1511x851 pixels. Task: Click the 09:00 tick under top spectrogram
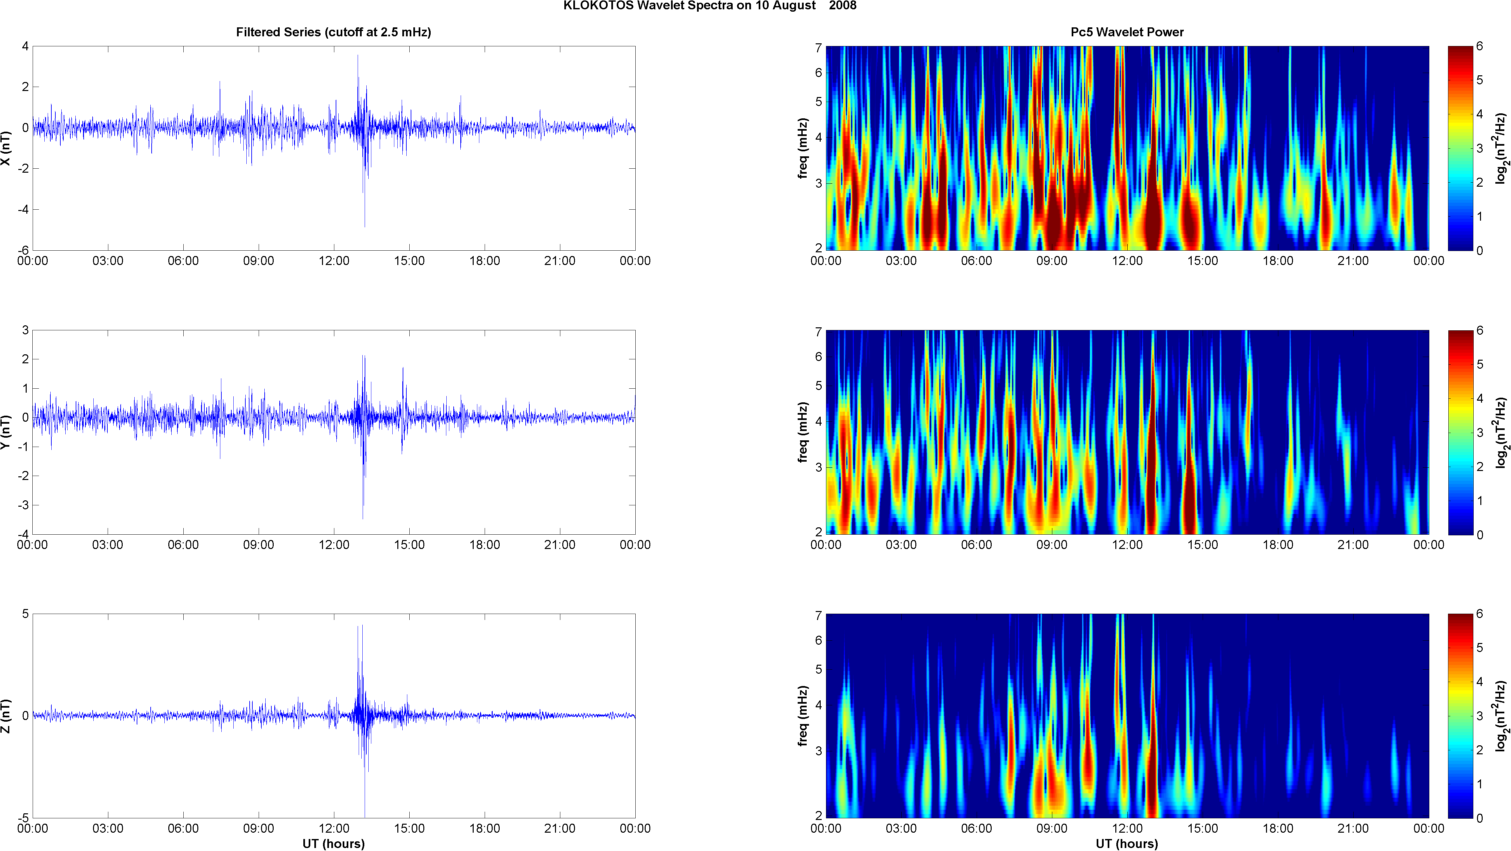point(1052,261)
